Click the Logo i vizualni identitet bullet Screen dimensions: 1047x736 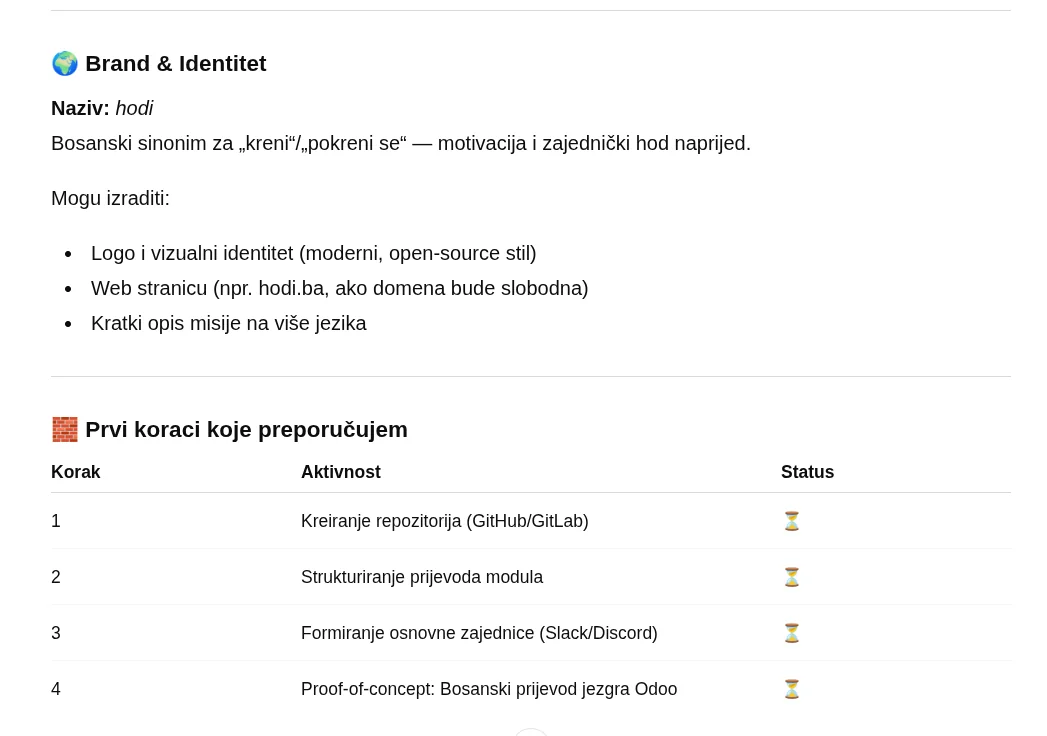pos(313,253)
